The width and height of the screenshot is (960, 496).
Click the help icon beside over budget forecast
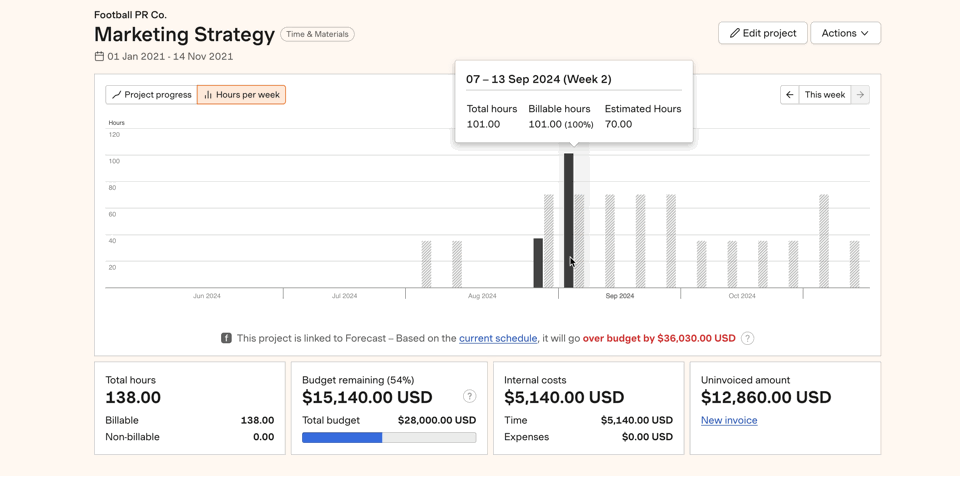[747, 339]
